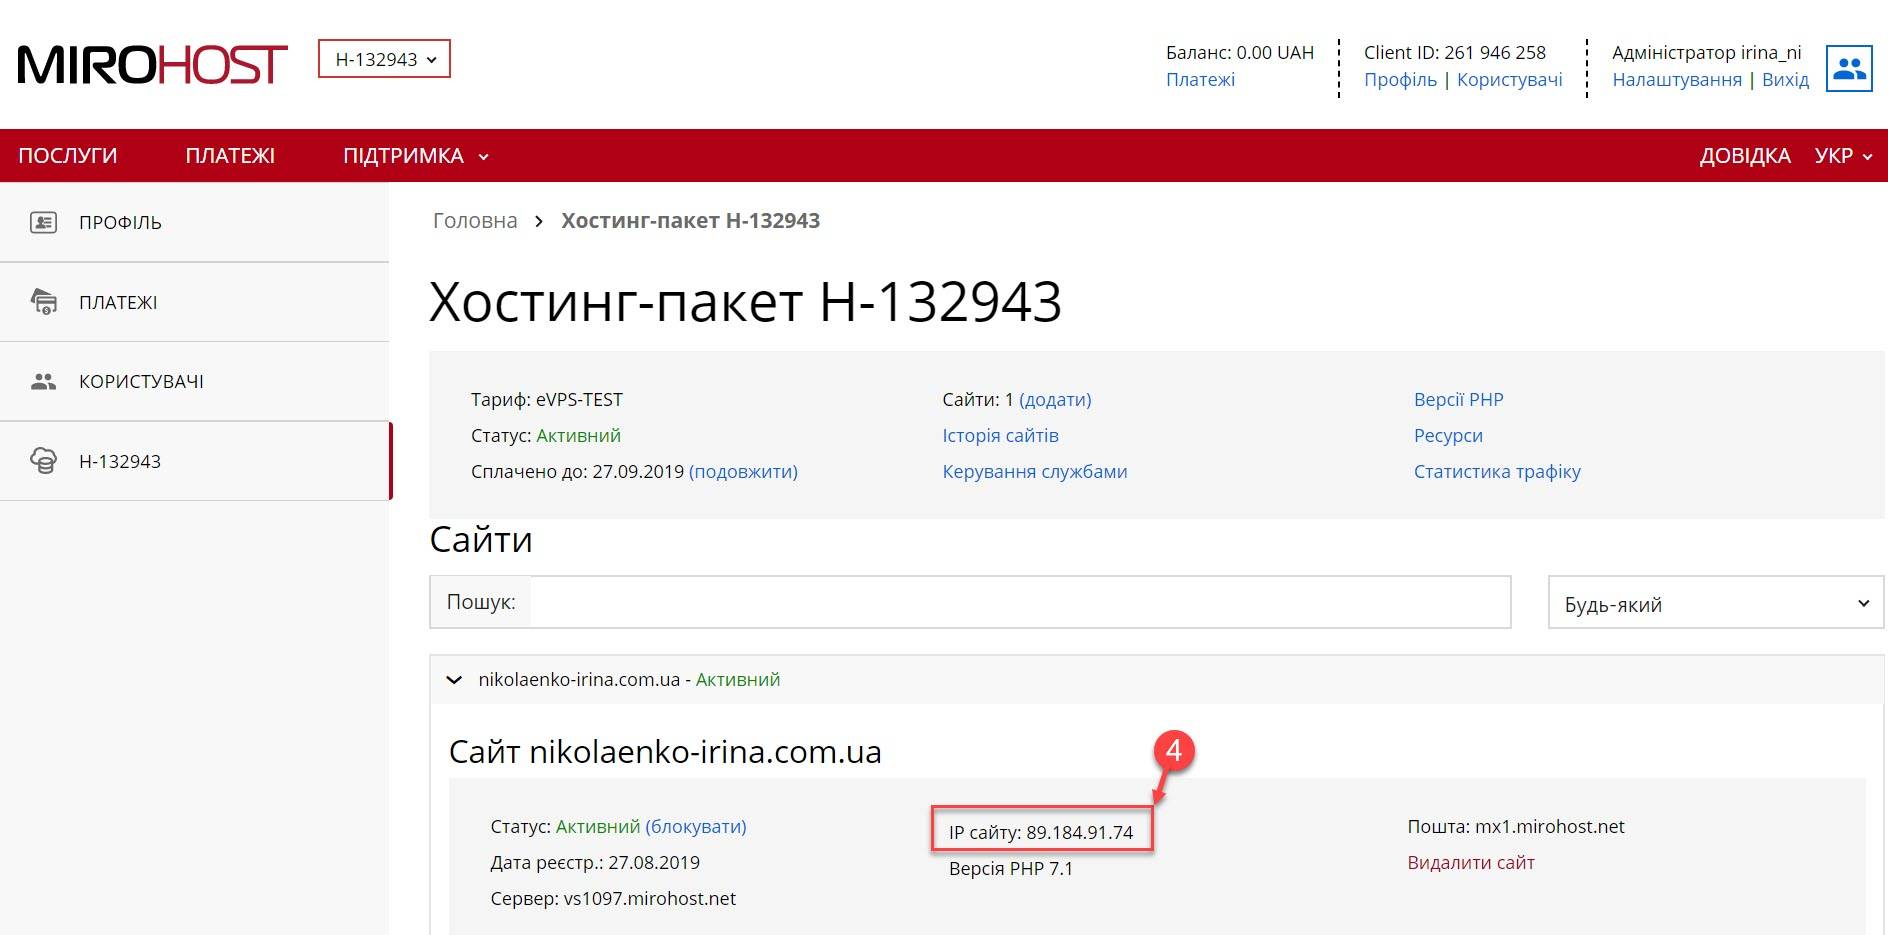Focus the Пошук site search field
Image resolution: width=1888 pixels, height=935 pixels.
1020,602
